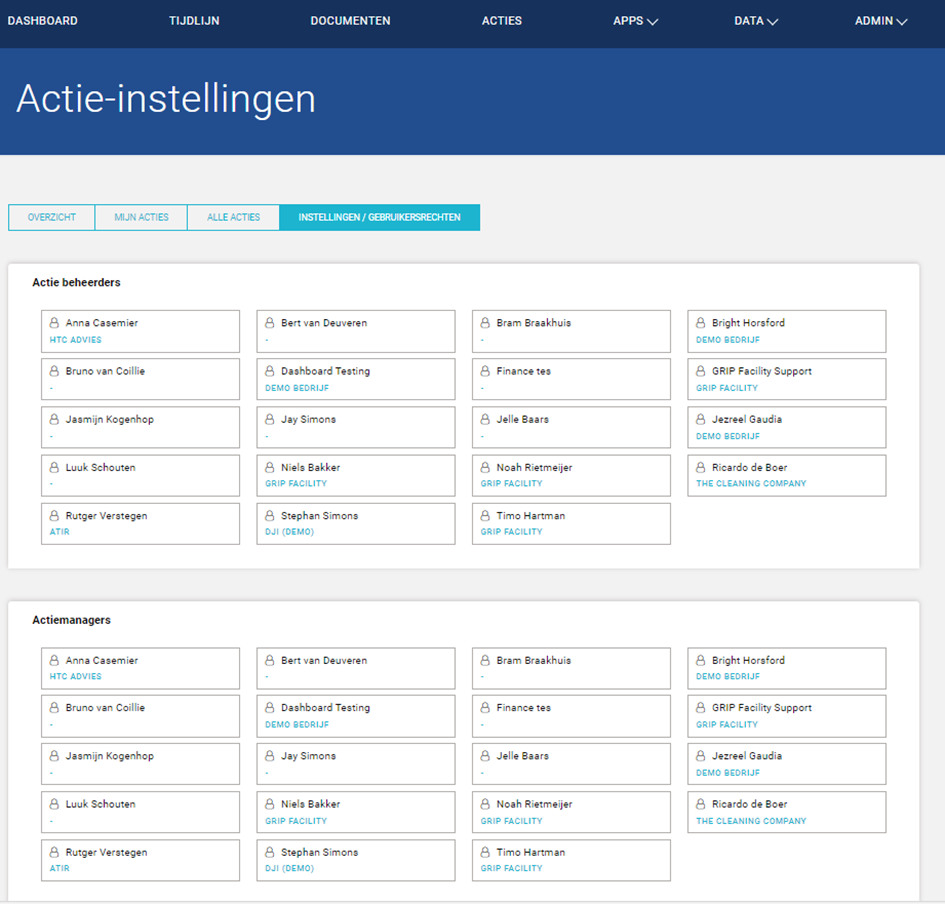Switch to the OVERZICHT tab
Image resolution: width=945 pixels, height=904 pixels.
pyautogui.click(x=52, y=218)
